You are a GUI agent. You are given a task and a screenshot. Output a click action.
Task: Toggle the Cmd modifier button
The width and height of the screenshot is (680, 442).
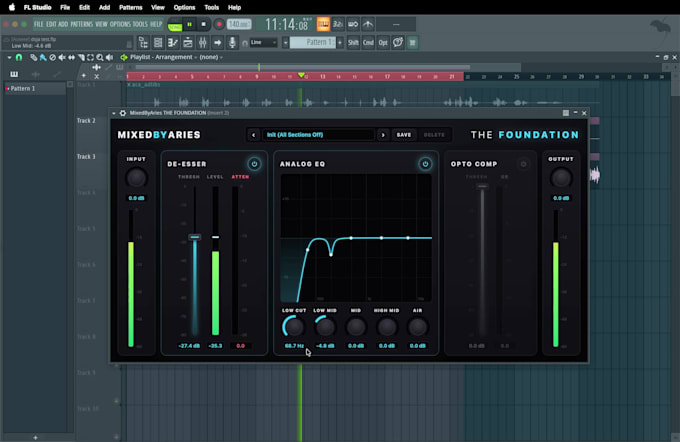[x=368, y=43]
